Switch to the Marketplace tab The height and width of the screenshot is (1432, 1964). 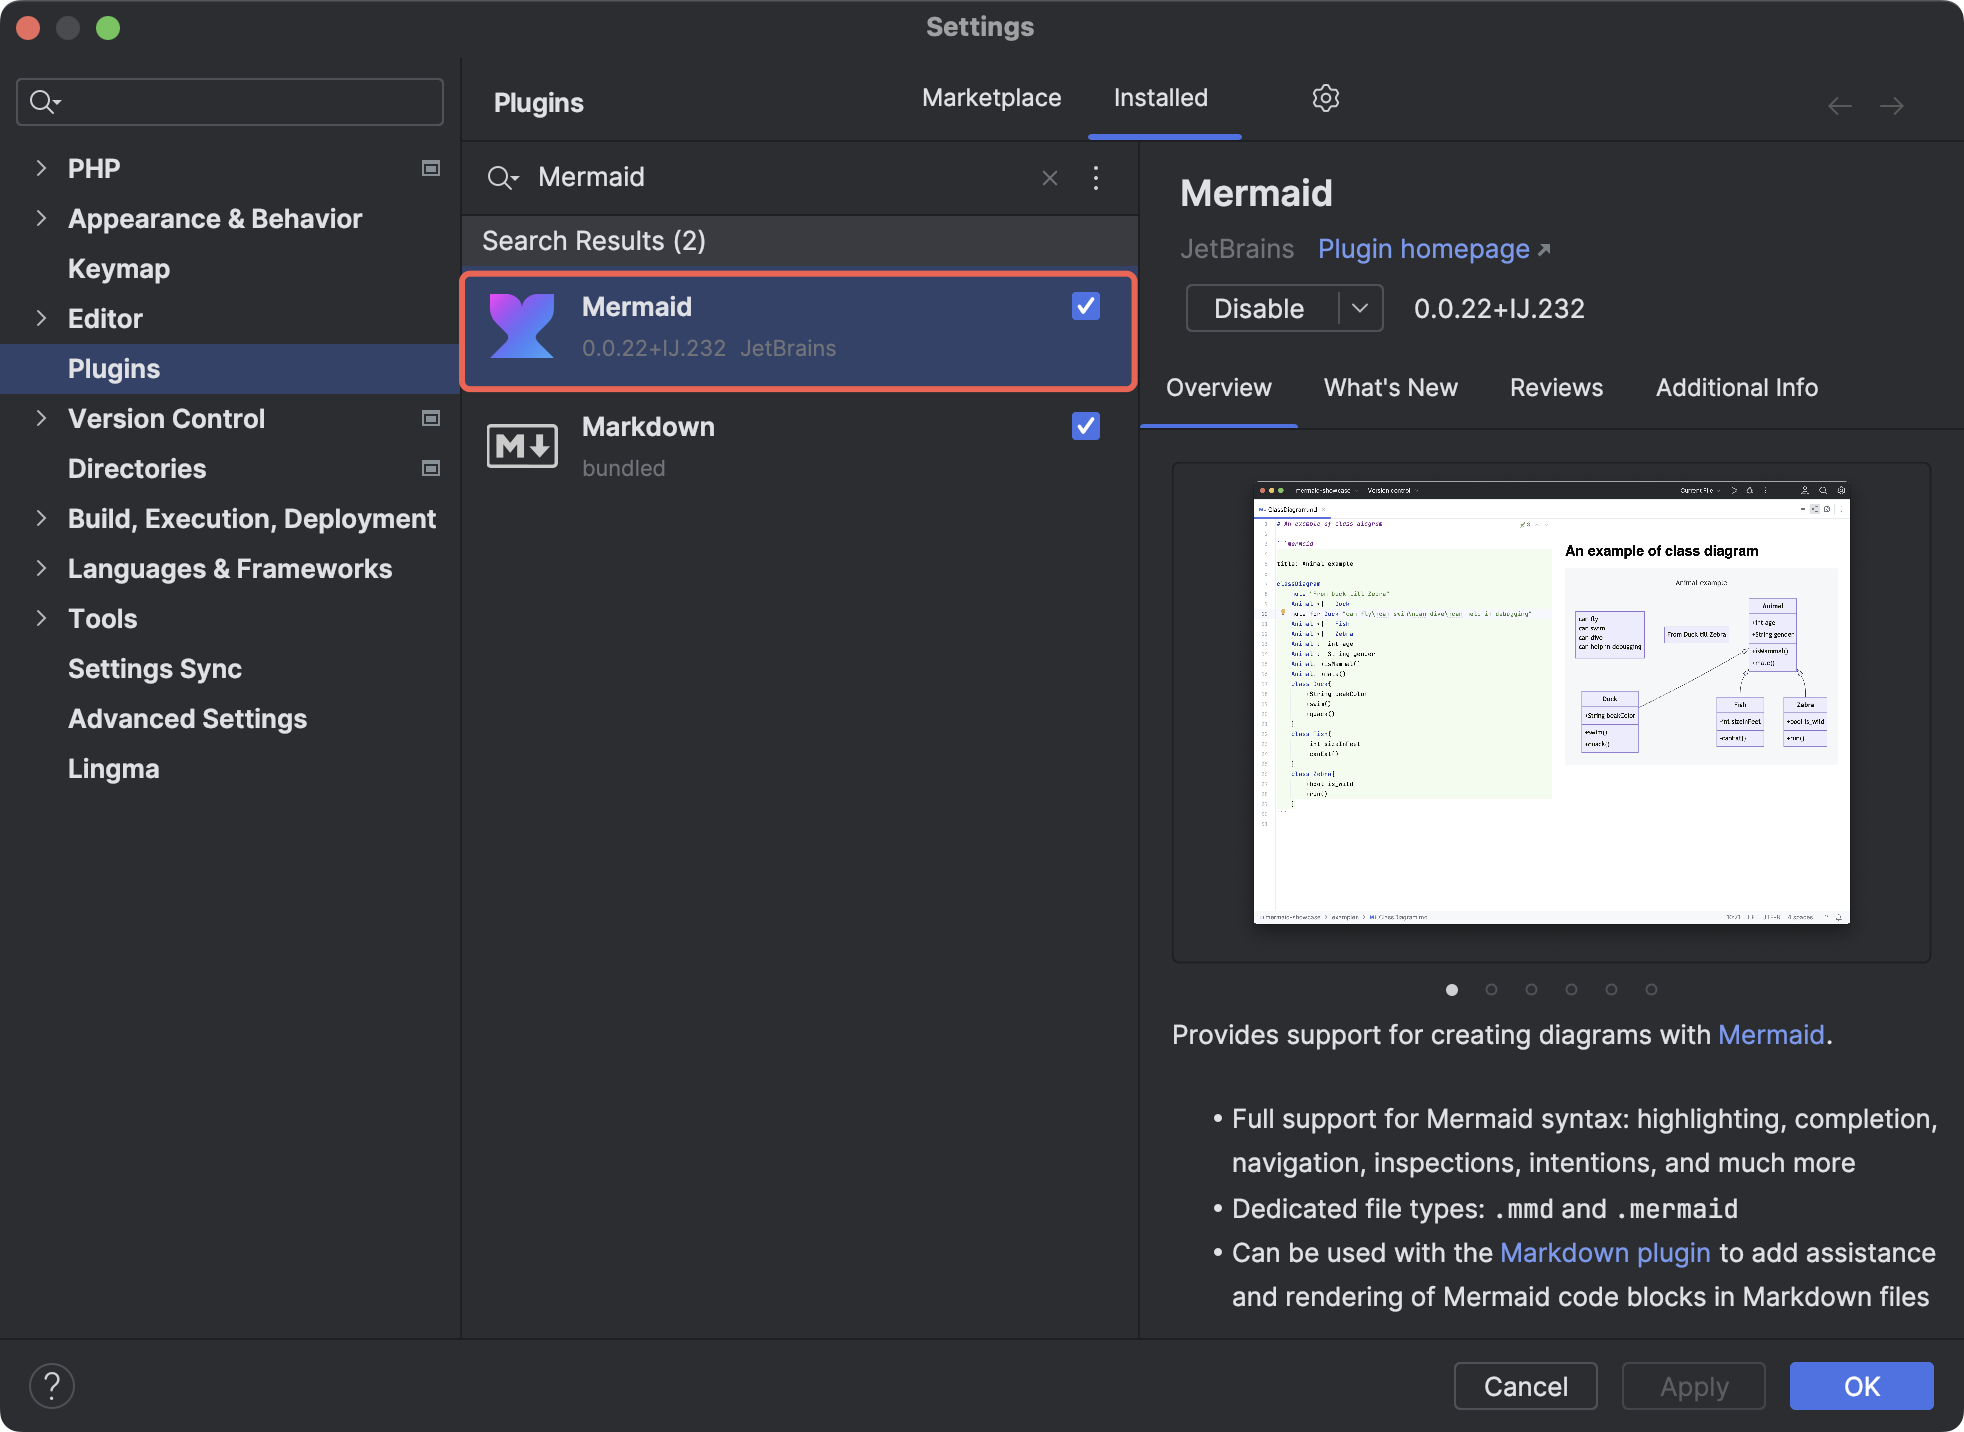[991, 98]
